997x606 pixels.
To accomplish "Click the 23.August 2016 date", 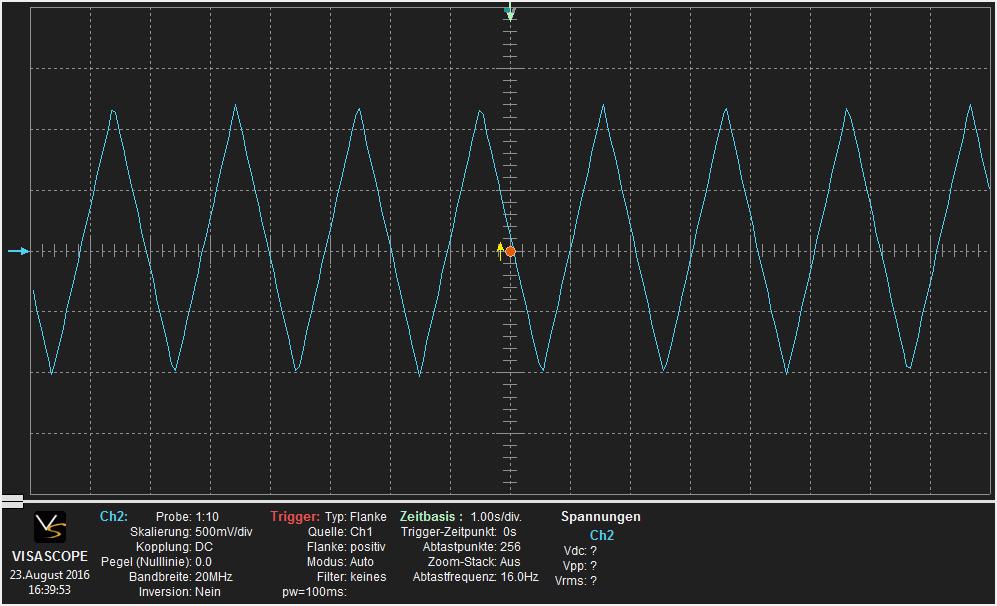I will (50, 575).
